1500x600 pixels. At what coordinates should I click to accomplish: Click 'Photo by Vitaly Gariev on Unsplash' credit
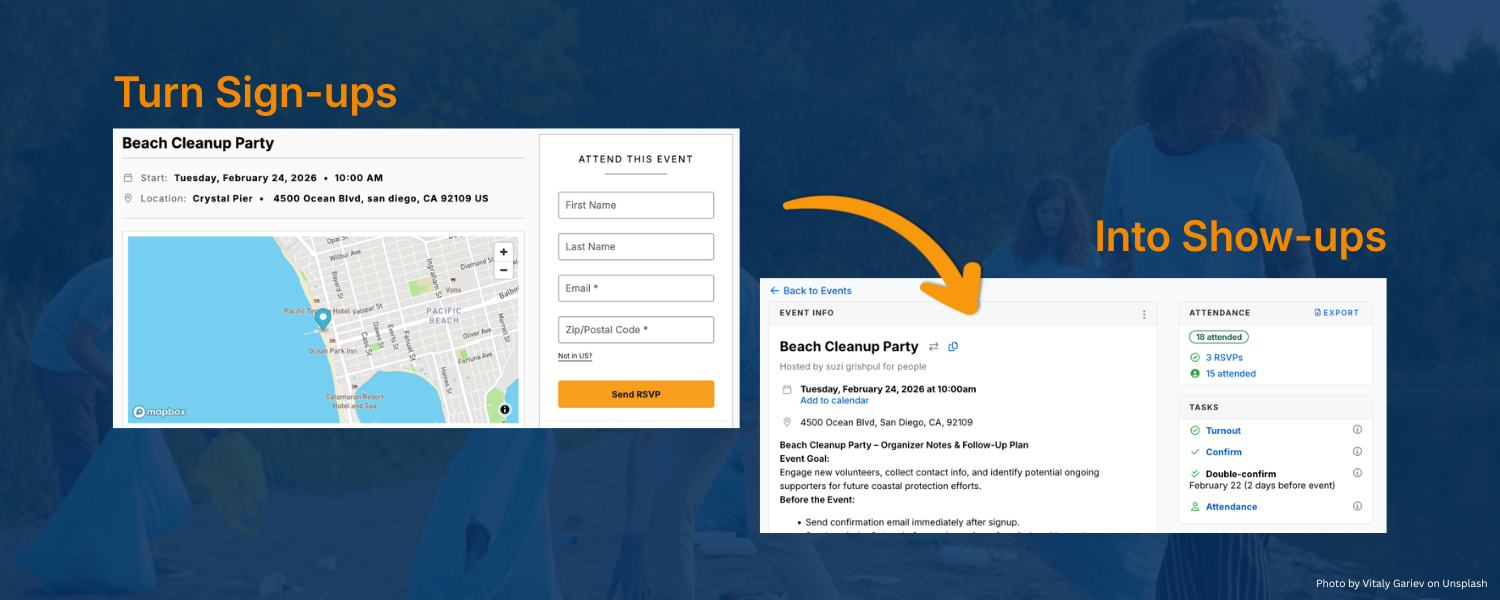[x=1401, y=583]
